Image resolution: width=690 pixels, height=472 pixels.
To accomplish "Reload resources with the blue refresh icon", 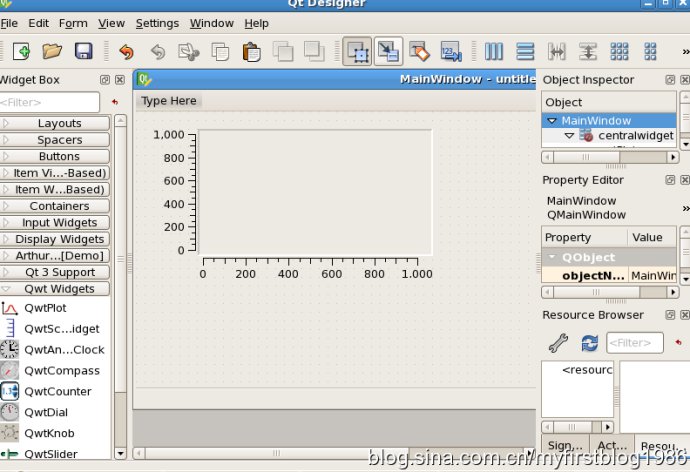I will pos(590,343).
